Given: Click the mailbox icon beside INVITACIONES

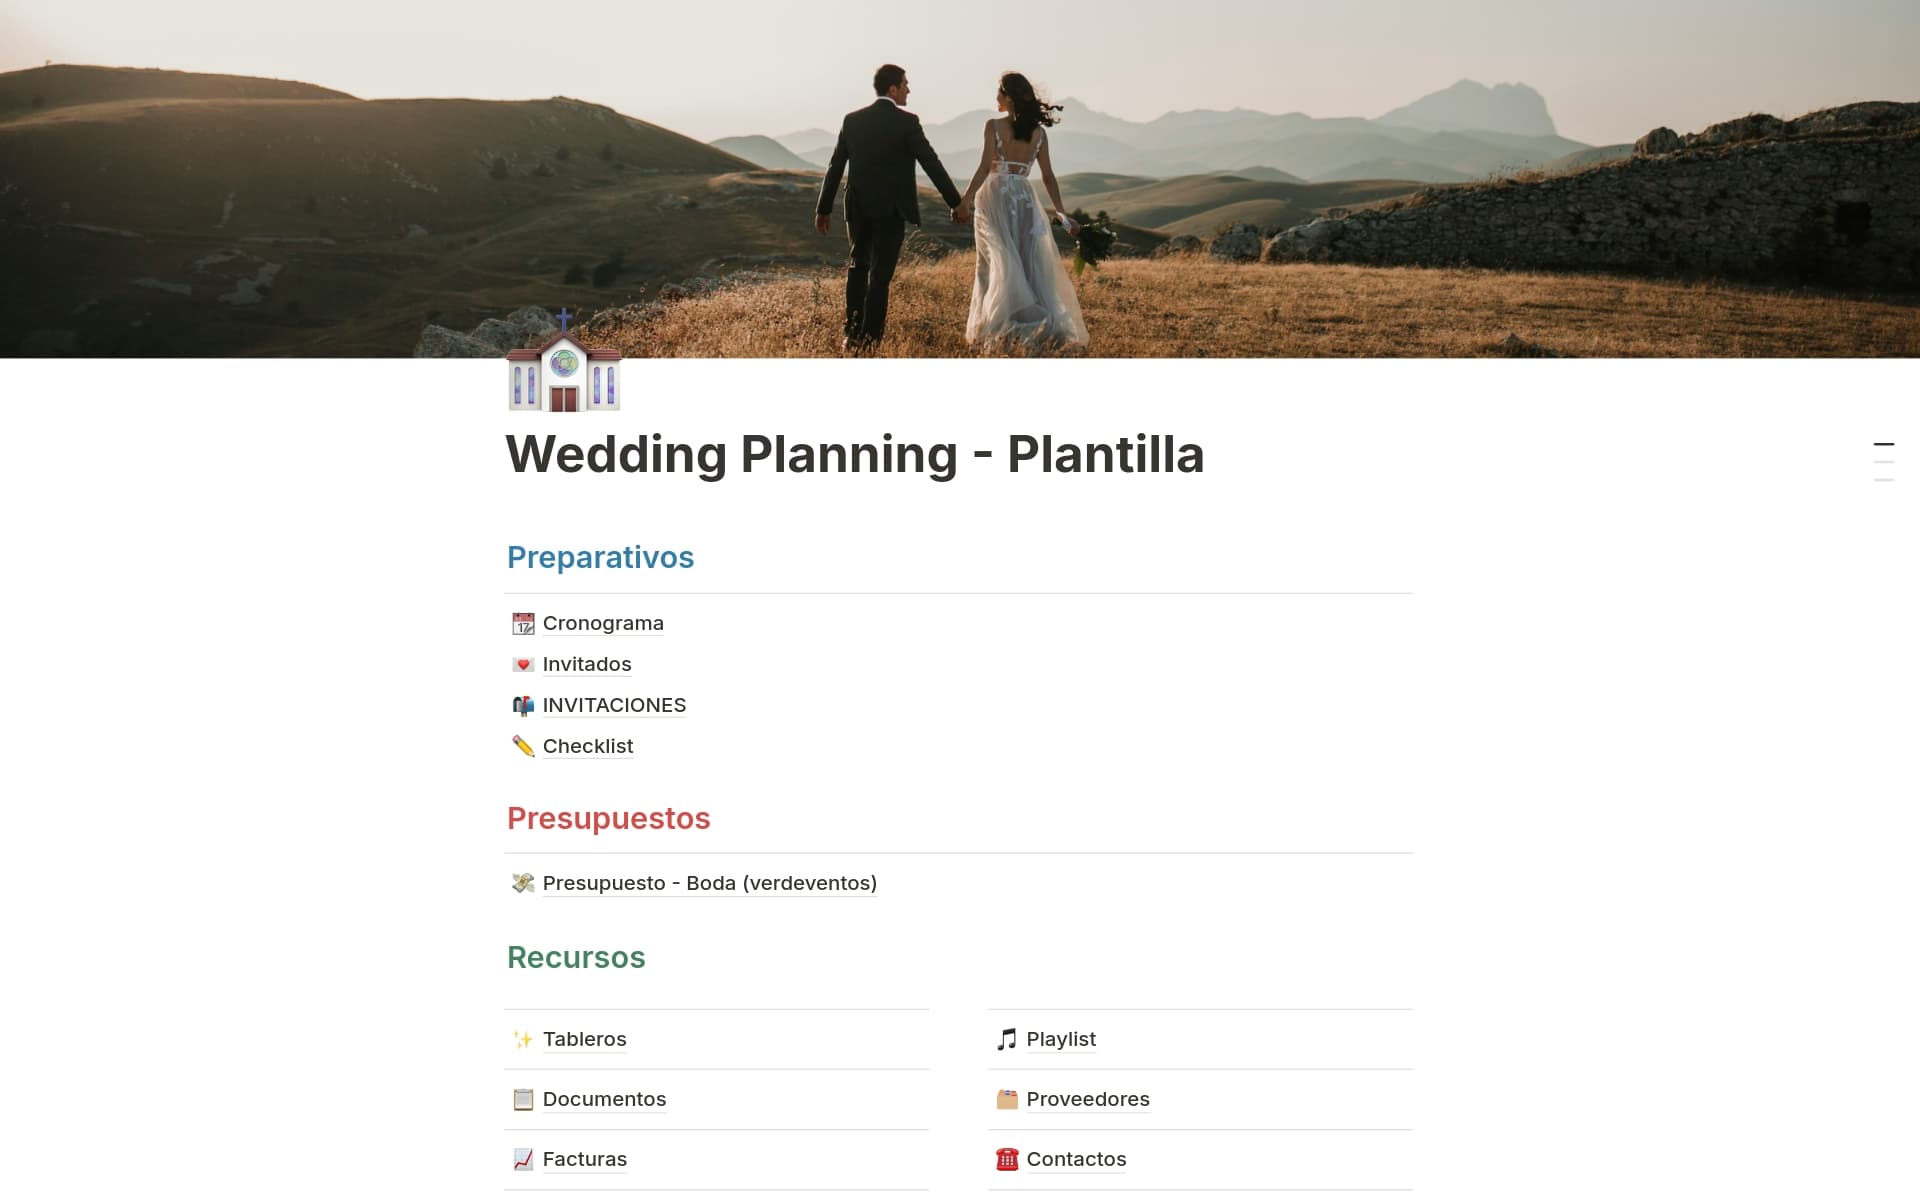Looking at the screenshot, I should click(x=523, y=706).
